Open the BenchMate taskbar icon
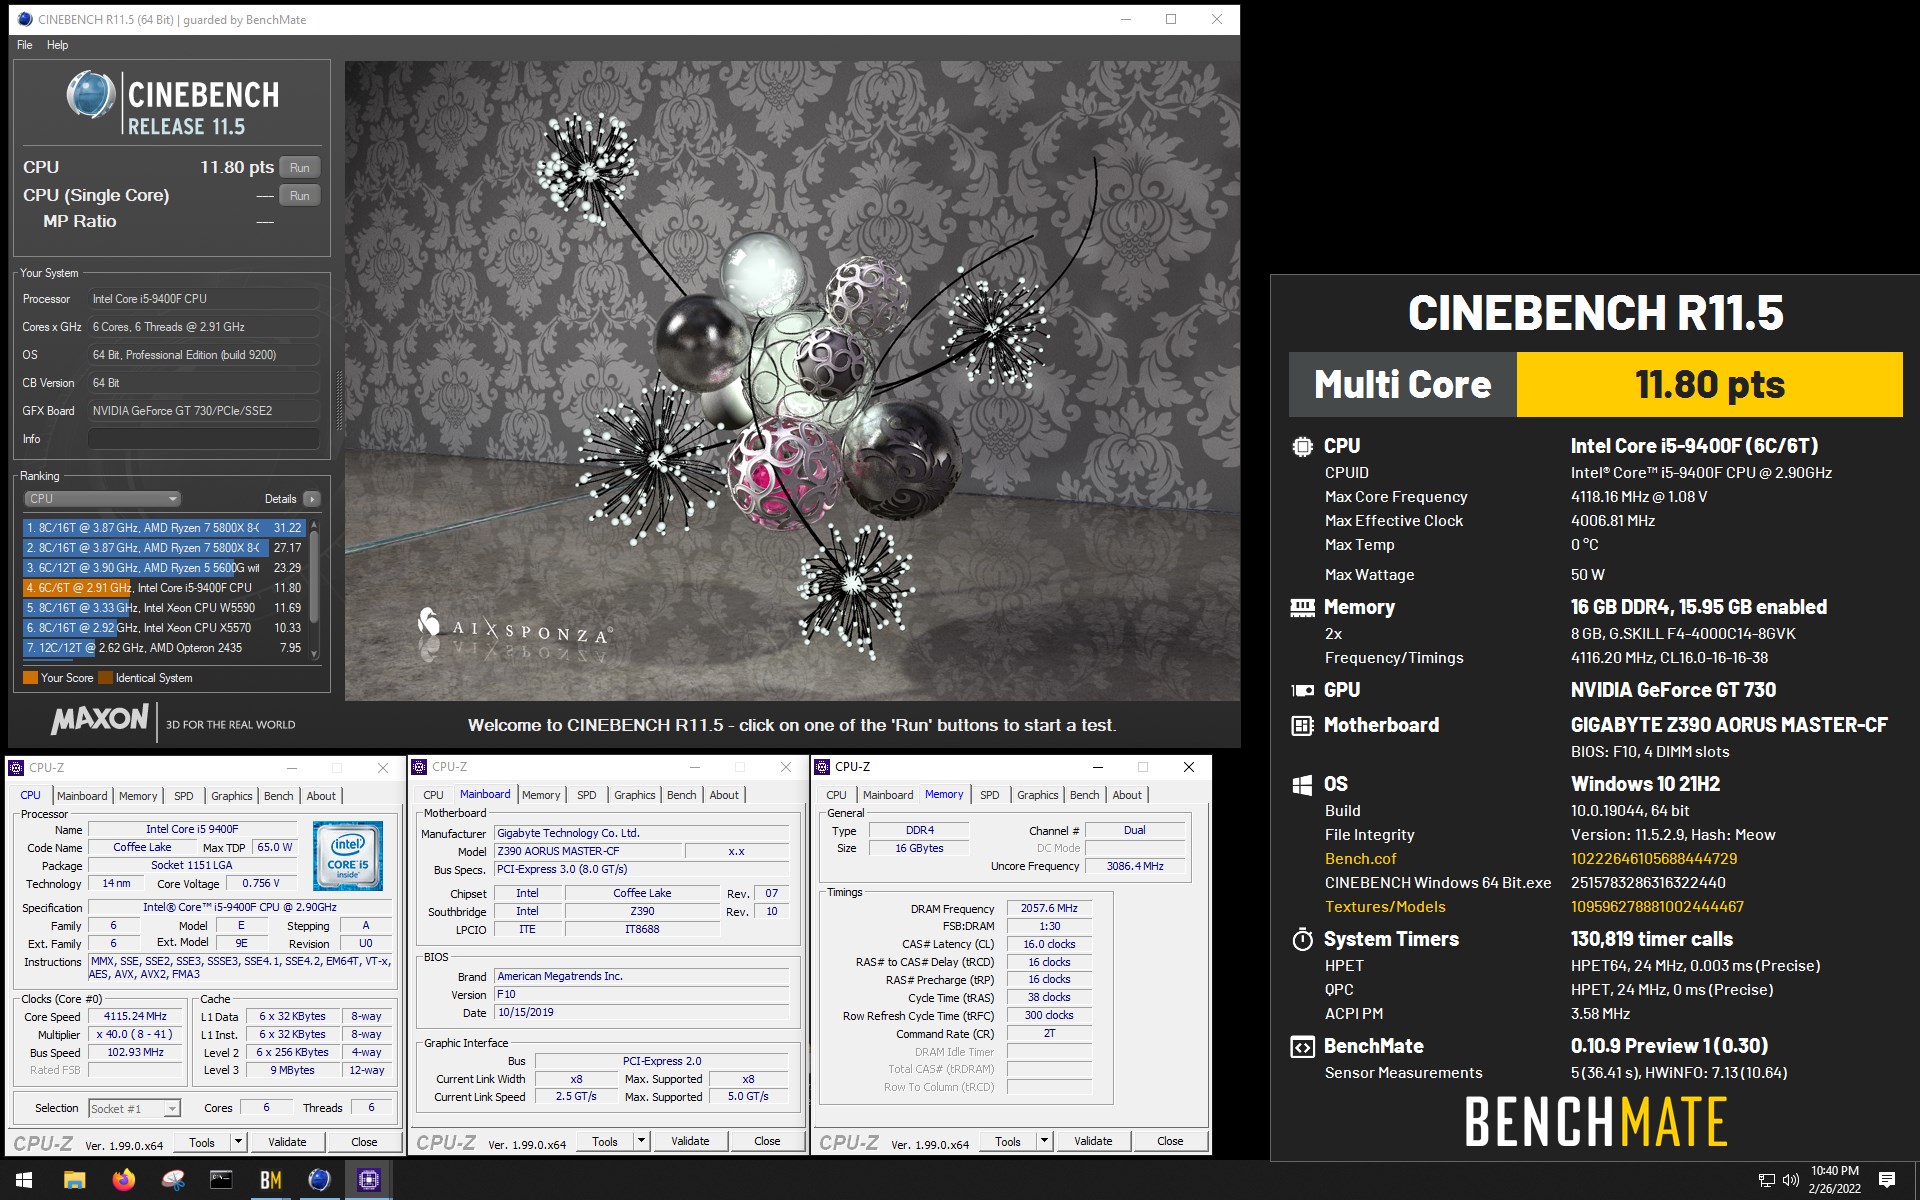The width and height of the screenshot is (1920, 1200). [x=270, y=1180]
